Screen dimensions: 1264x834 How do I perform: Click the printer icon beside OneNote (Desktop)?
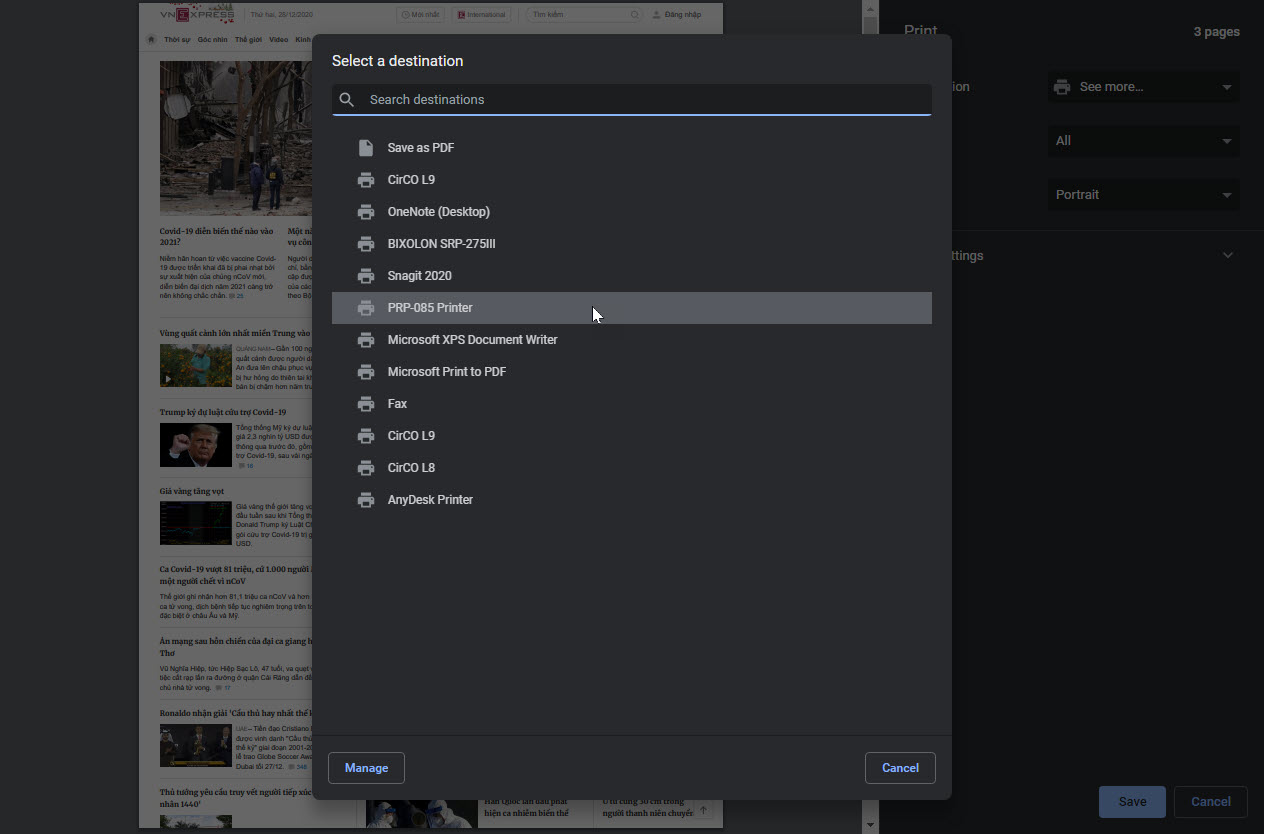[366, 212]
